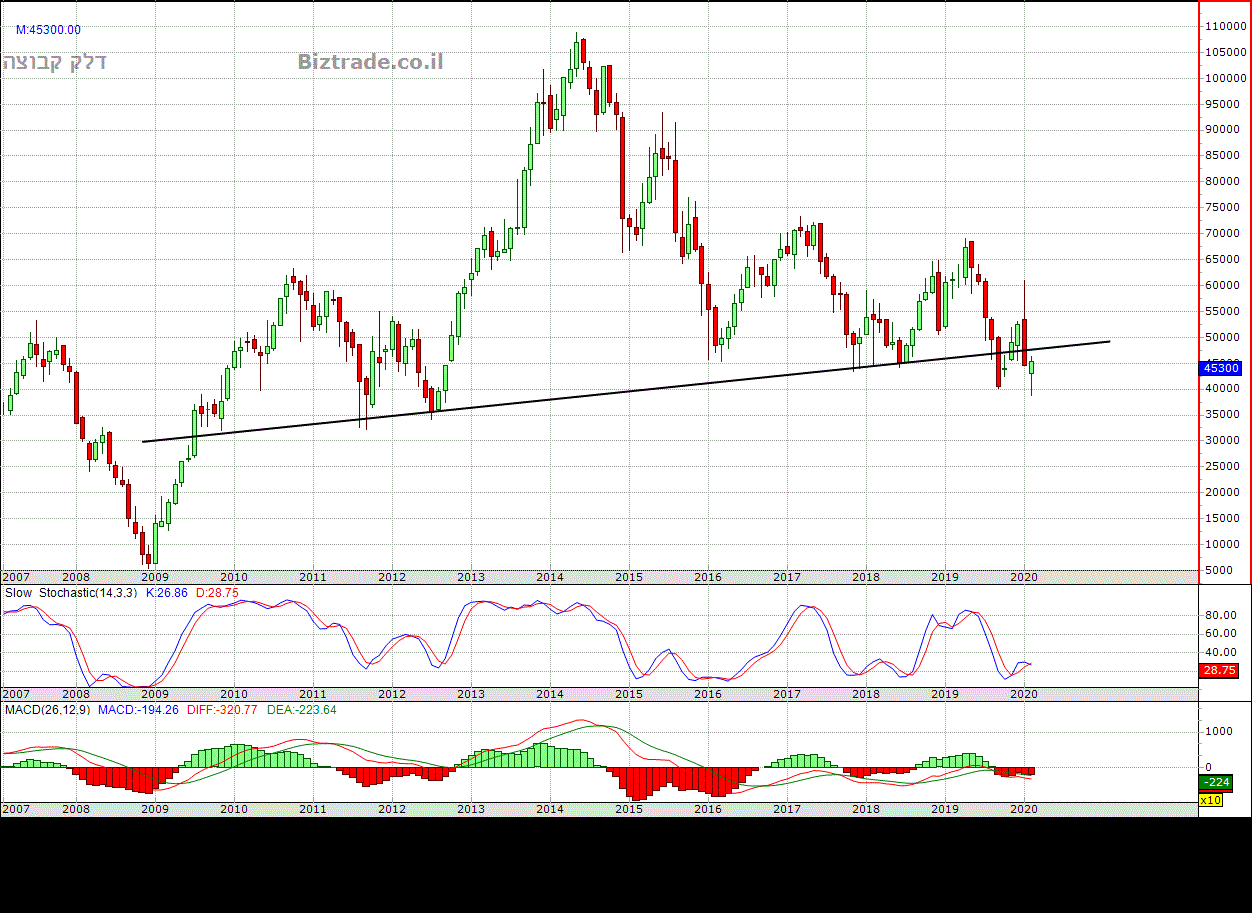Click 2009 on the main price chart axis
The width and height of the screenshot is (1252, 913).
(153, 577)
